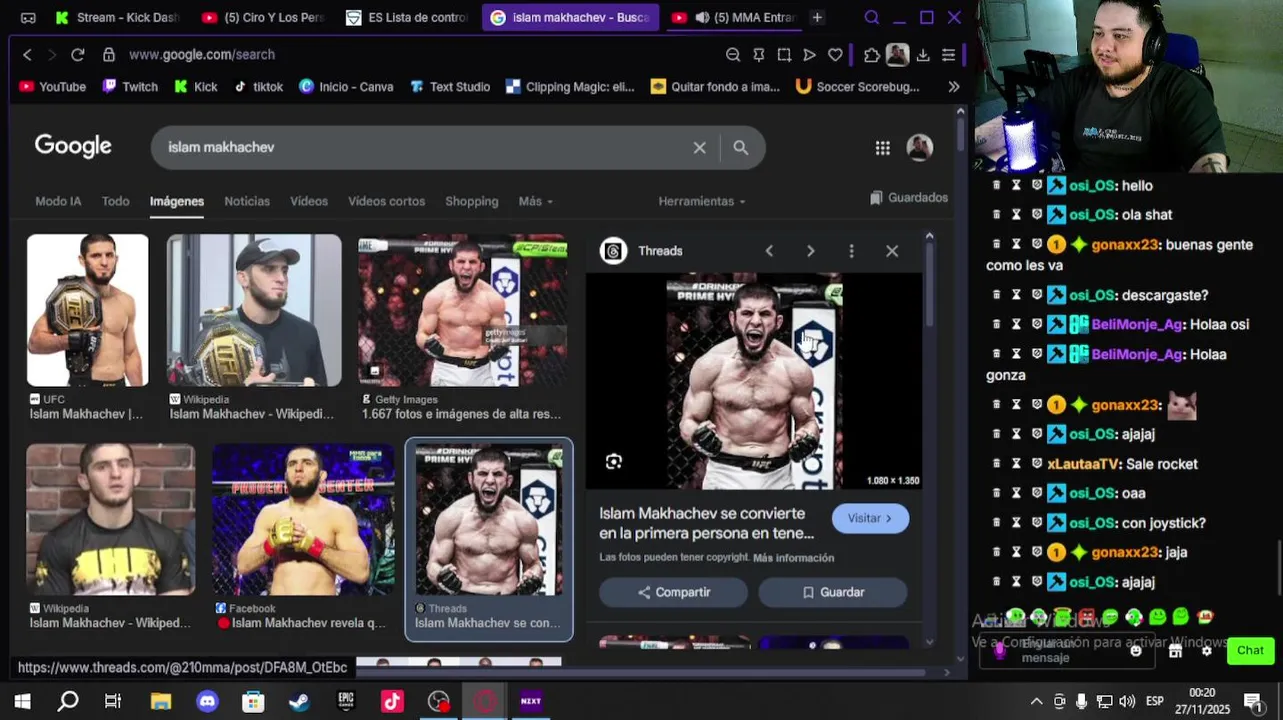Open Windows Start menu
Screen dimensions: 1283x720
22,701
